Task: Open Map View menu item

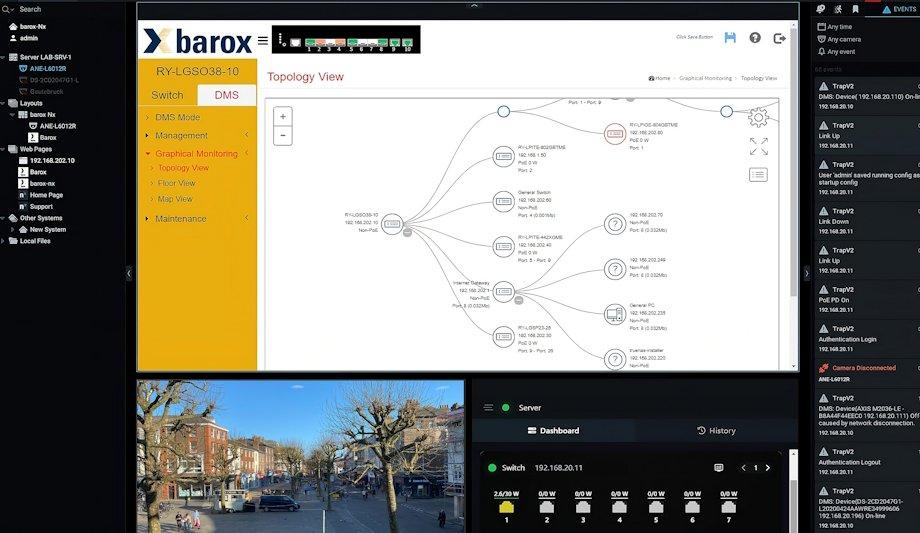Action: click(175, 199)
